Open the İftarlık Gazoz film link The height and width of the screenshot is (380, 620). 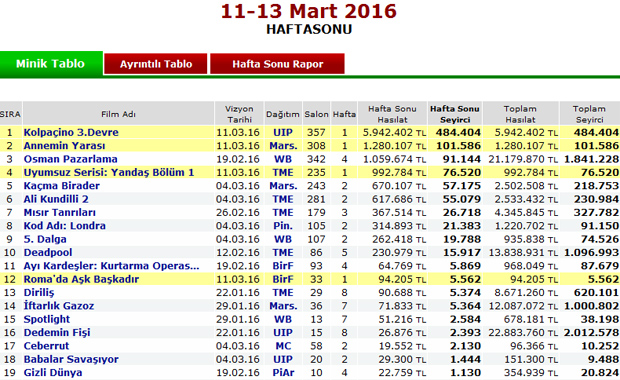coord(59,306)
